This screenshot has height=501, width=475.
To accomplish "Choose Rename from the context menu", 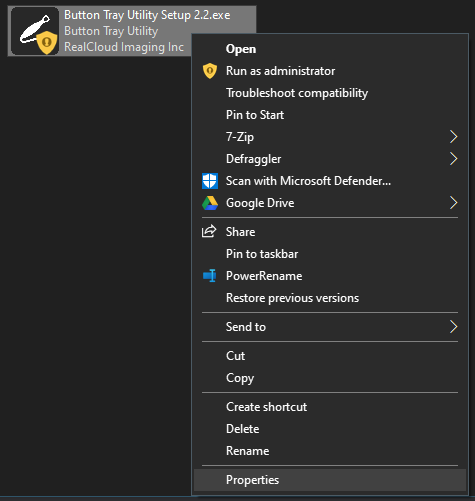I will (330, 451).
